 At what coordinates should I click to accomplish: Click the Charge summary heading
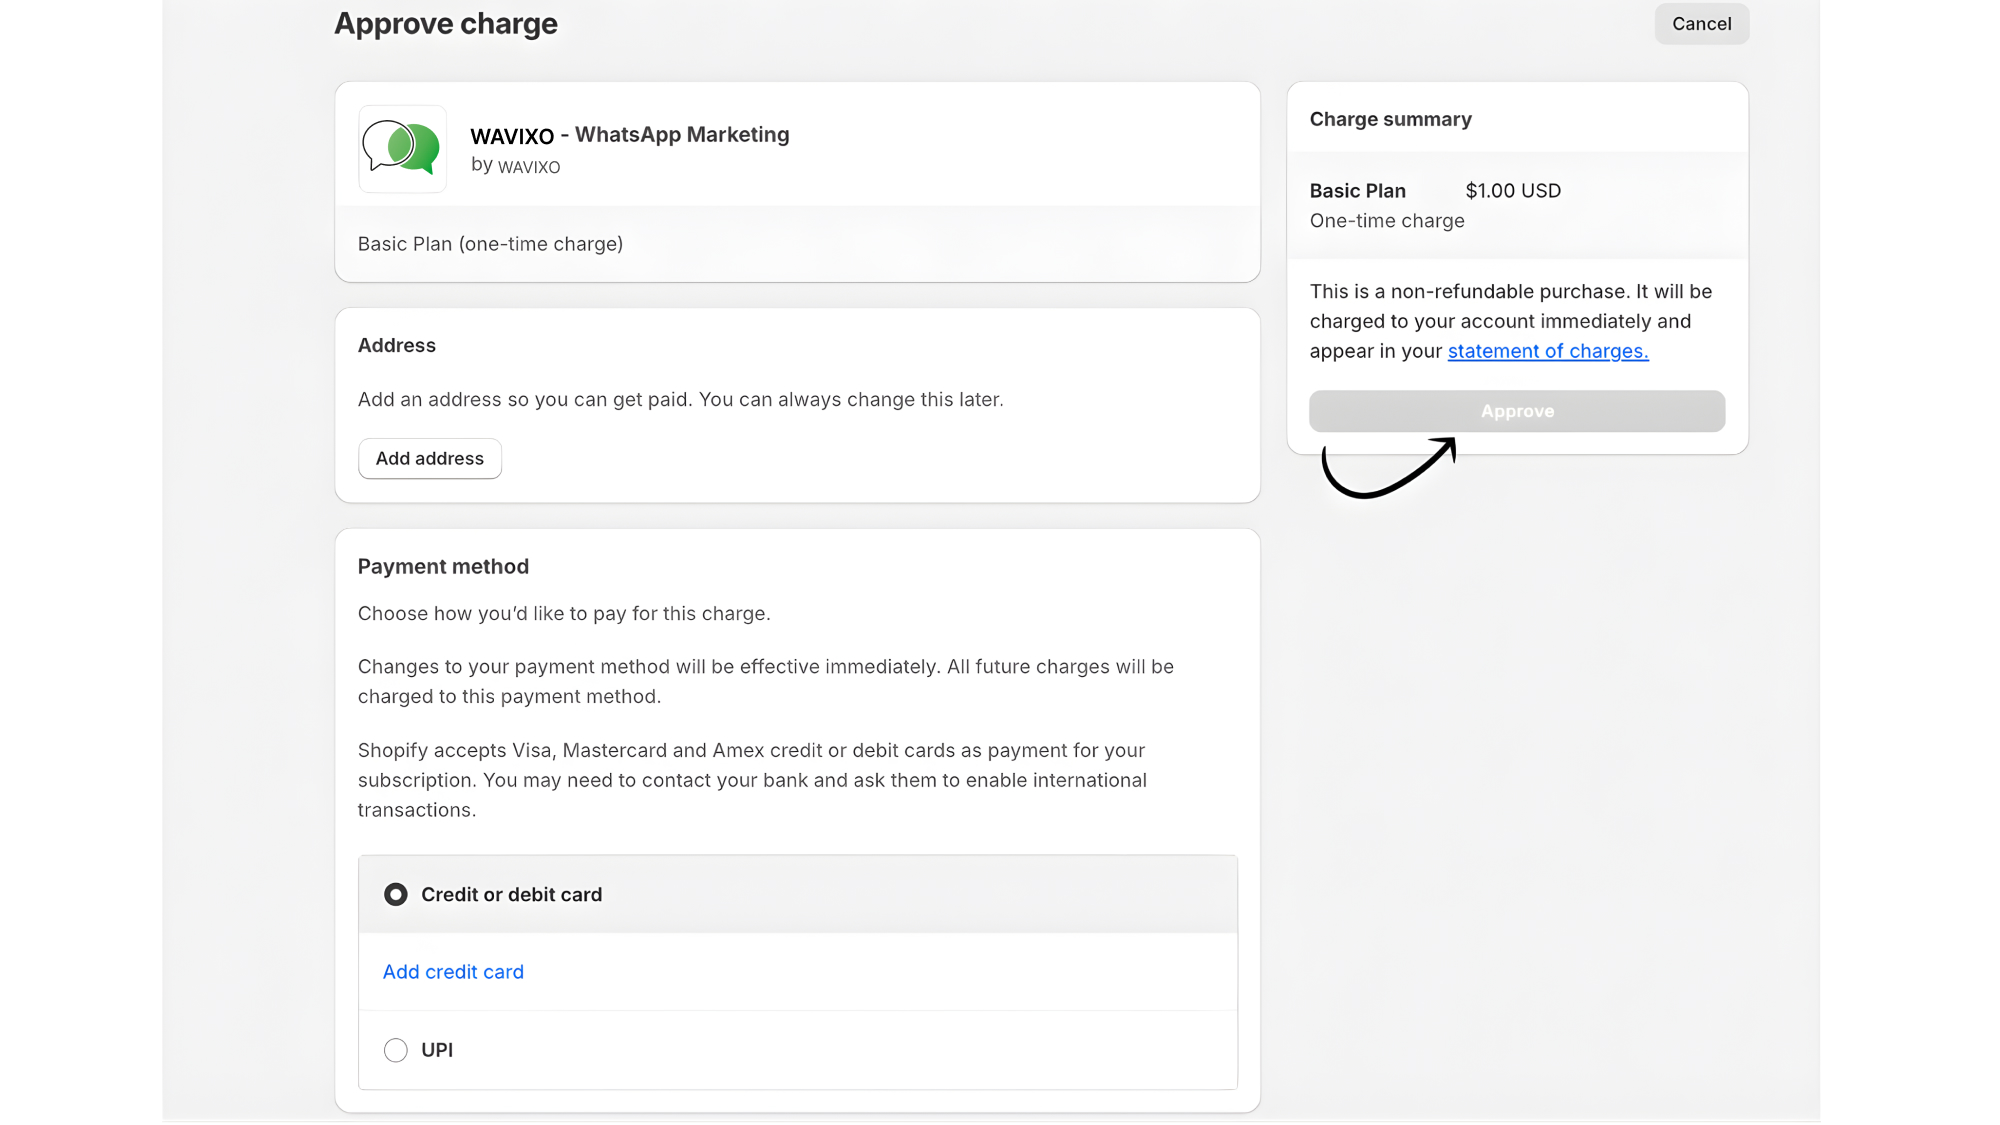tap(1390, 119)
